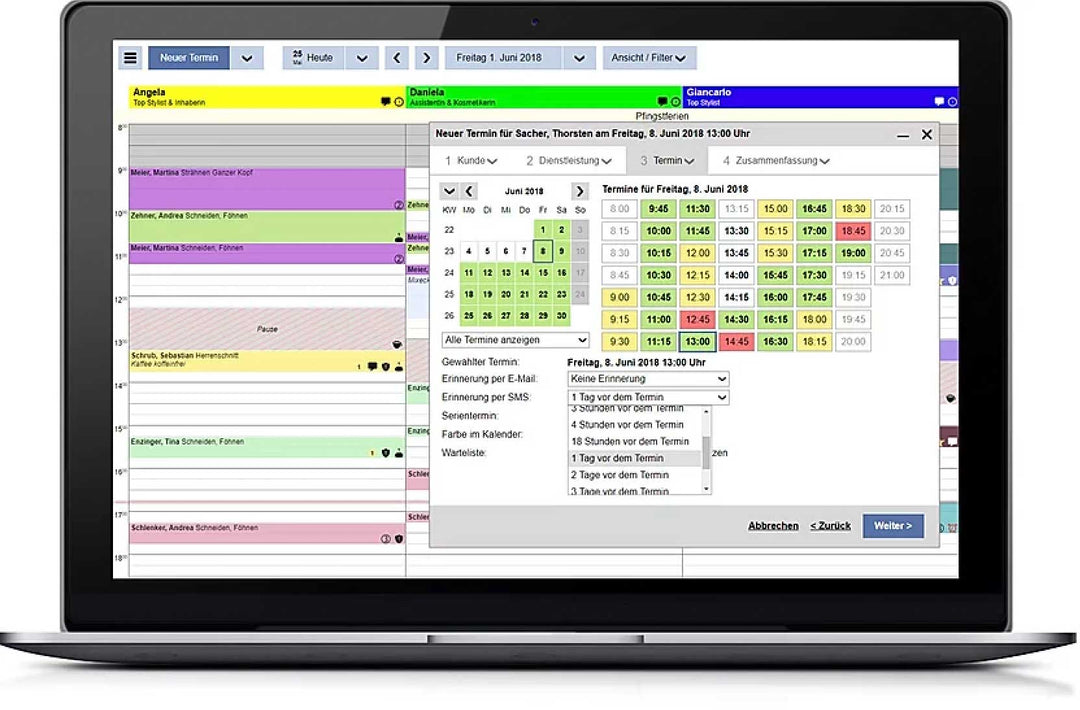The image size is (1080, 710).
Task: Show previous month in mini calendar
Action: point(469,191)
